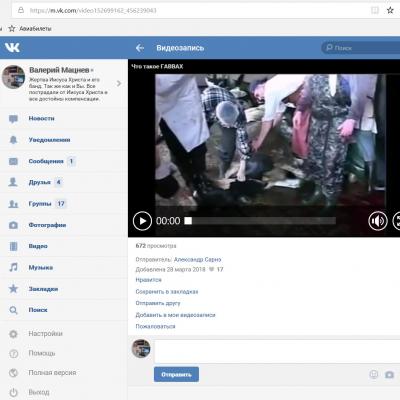Click the 672 просмотра view count
Viewport: 400px width, 400px height.
point(156,246)
